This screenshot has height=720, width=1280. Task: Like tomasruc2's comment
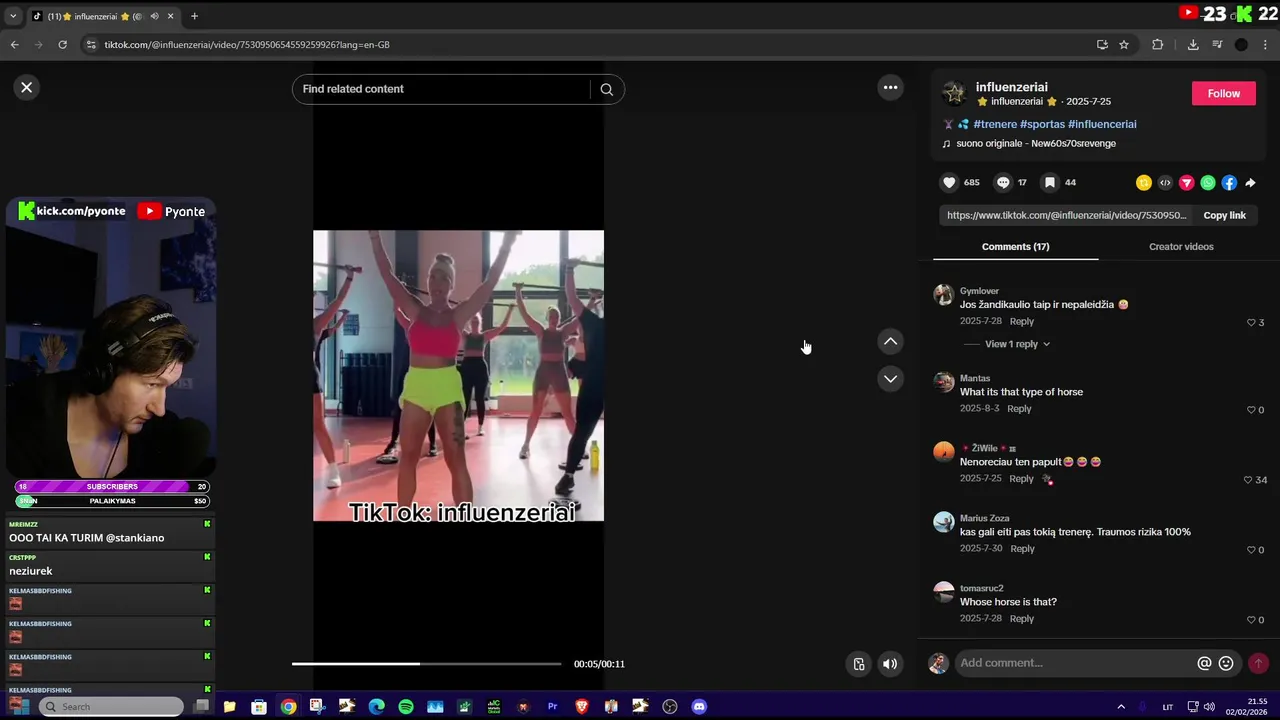(x=1251, y=620)
